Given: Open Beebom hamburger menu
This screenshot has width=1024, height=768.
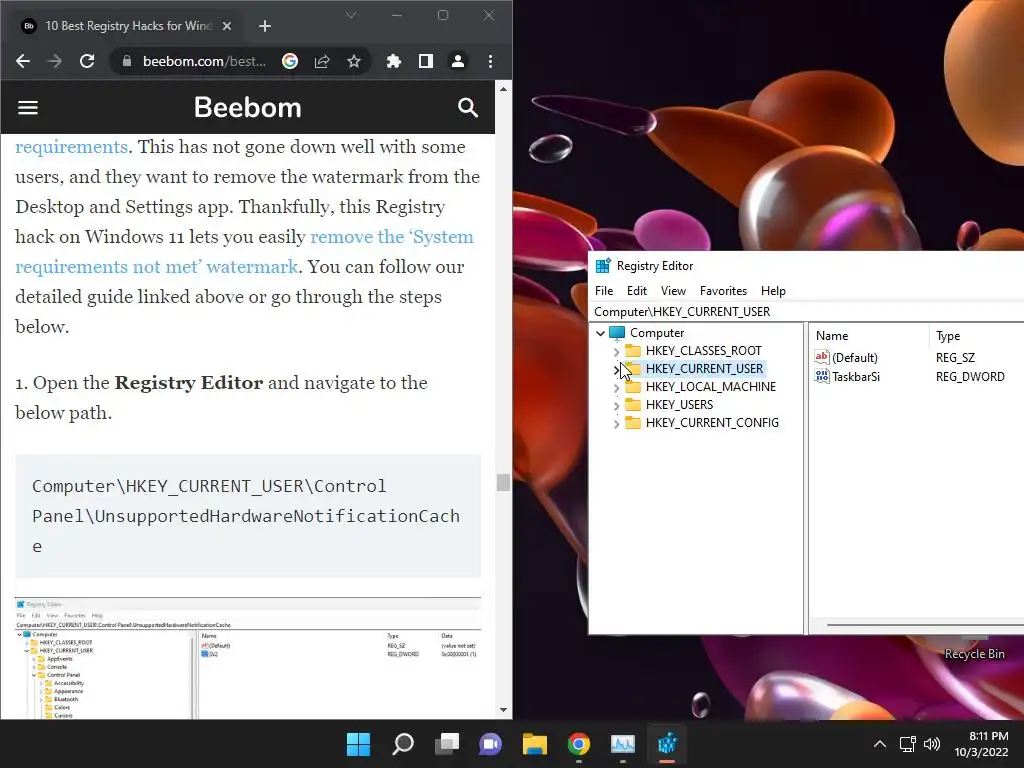Looking at the screenshot, I should point(27,108).
